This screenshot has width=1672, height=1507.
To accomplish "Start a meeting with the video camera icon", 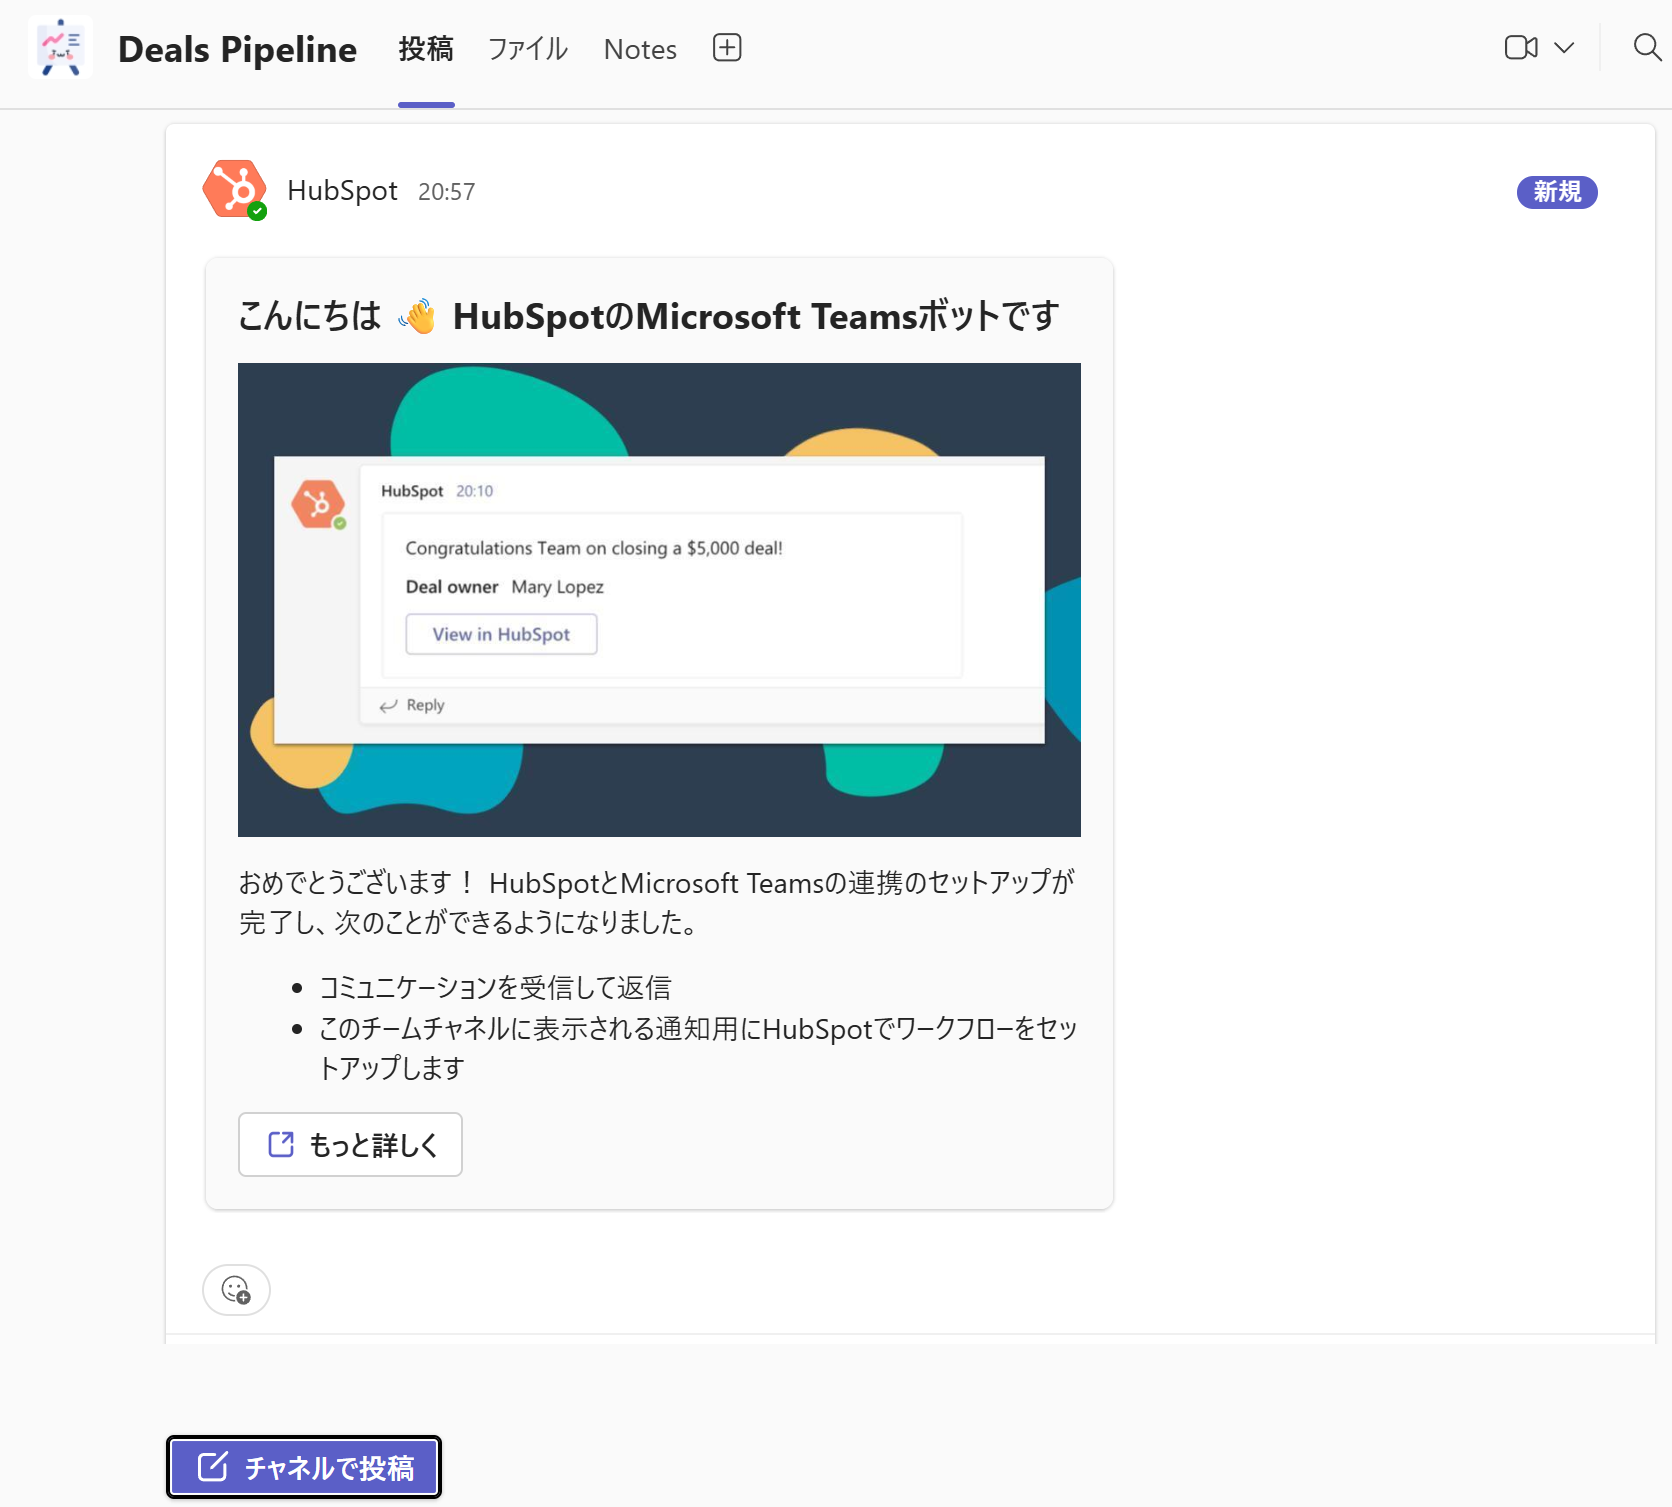I will coord(1520,48).
